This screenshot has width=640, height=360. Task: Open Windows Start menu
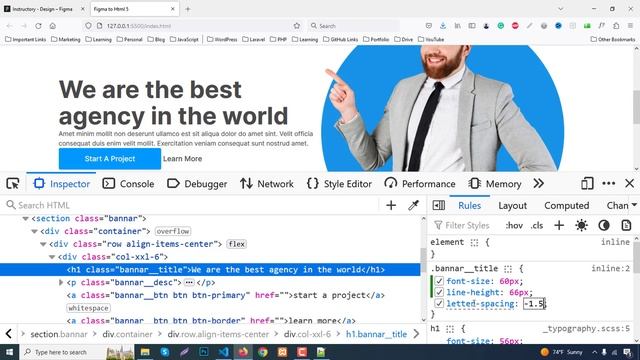coord(9,352)
